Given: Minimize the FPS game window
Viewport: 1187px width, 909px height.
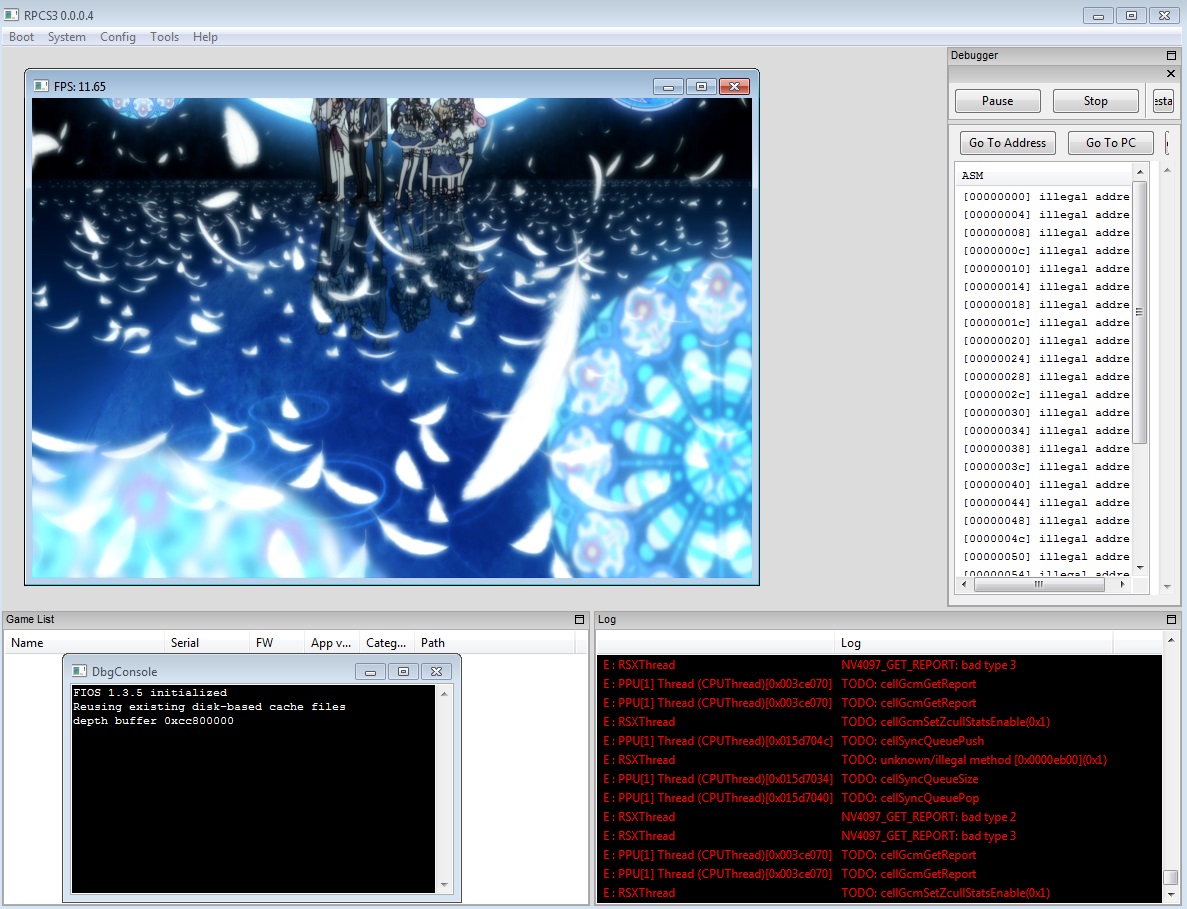Looking at the screenshot, I should (x=668, y=87).
